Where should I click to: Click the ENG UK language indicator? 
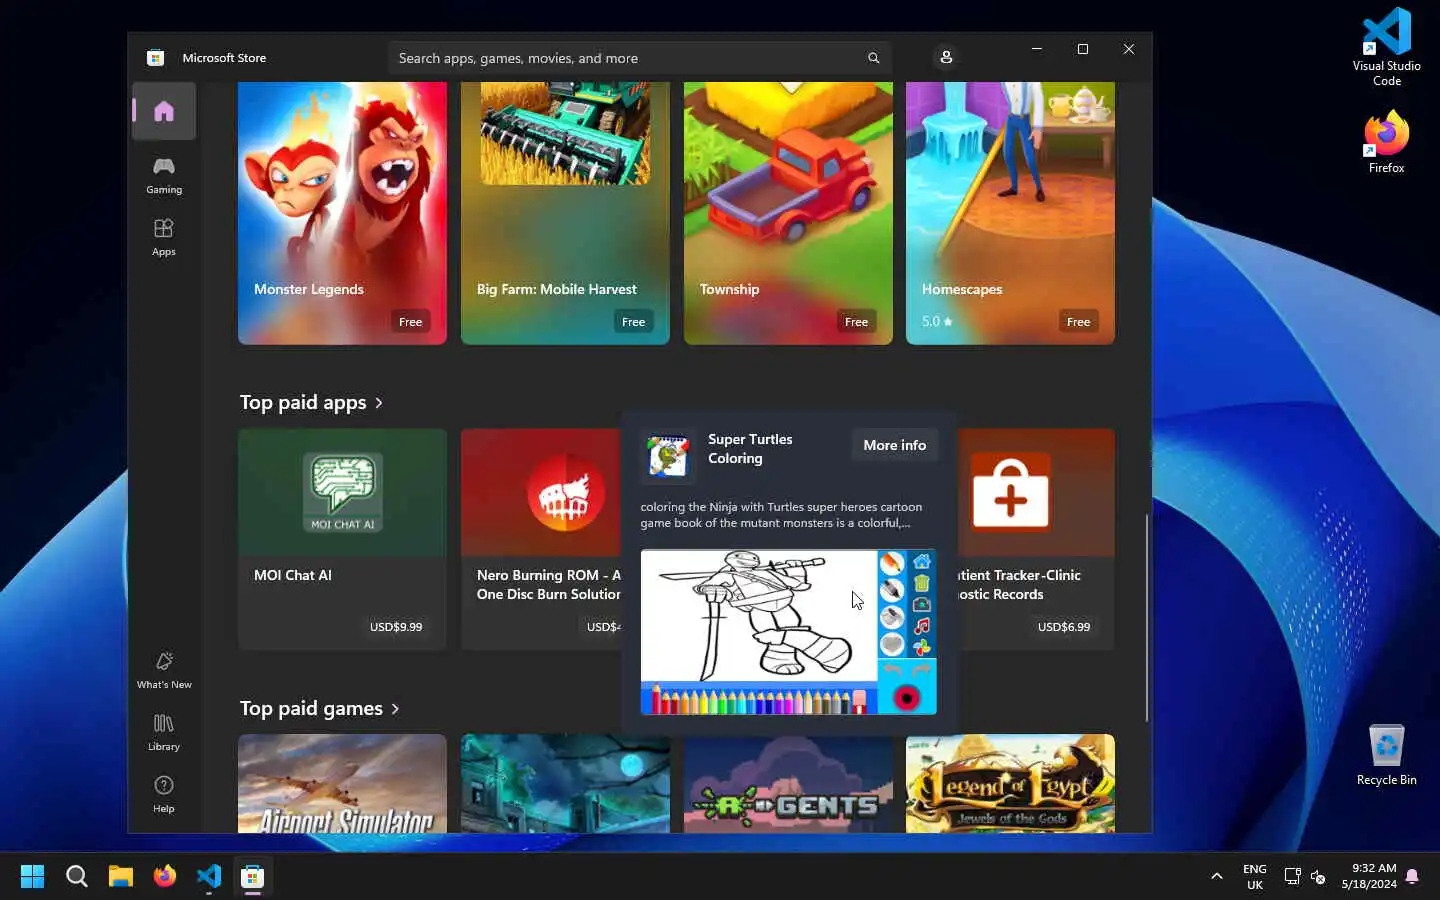tap(1255, 877)
